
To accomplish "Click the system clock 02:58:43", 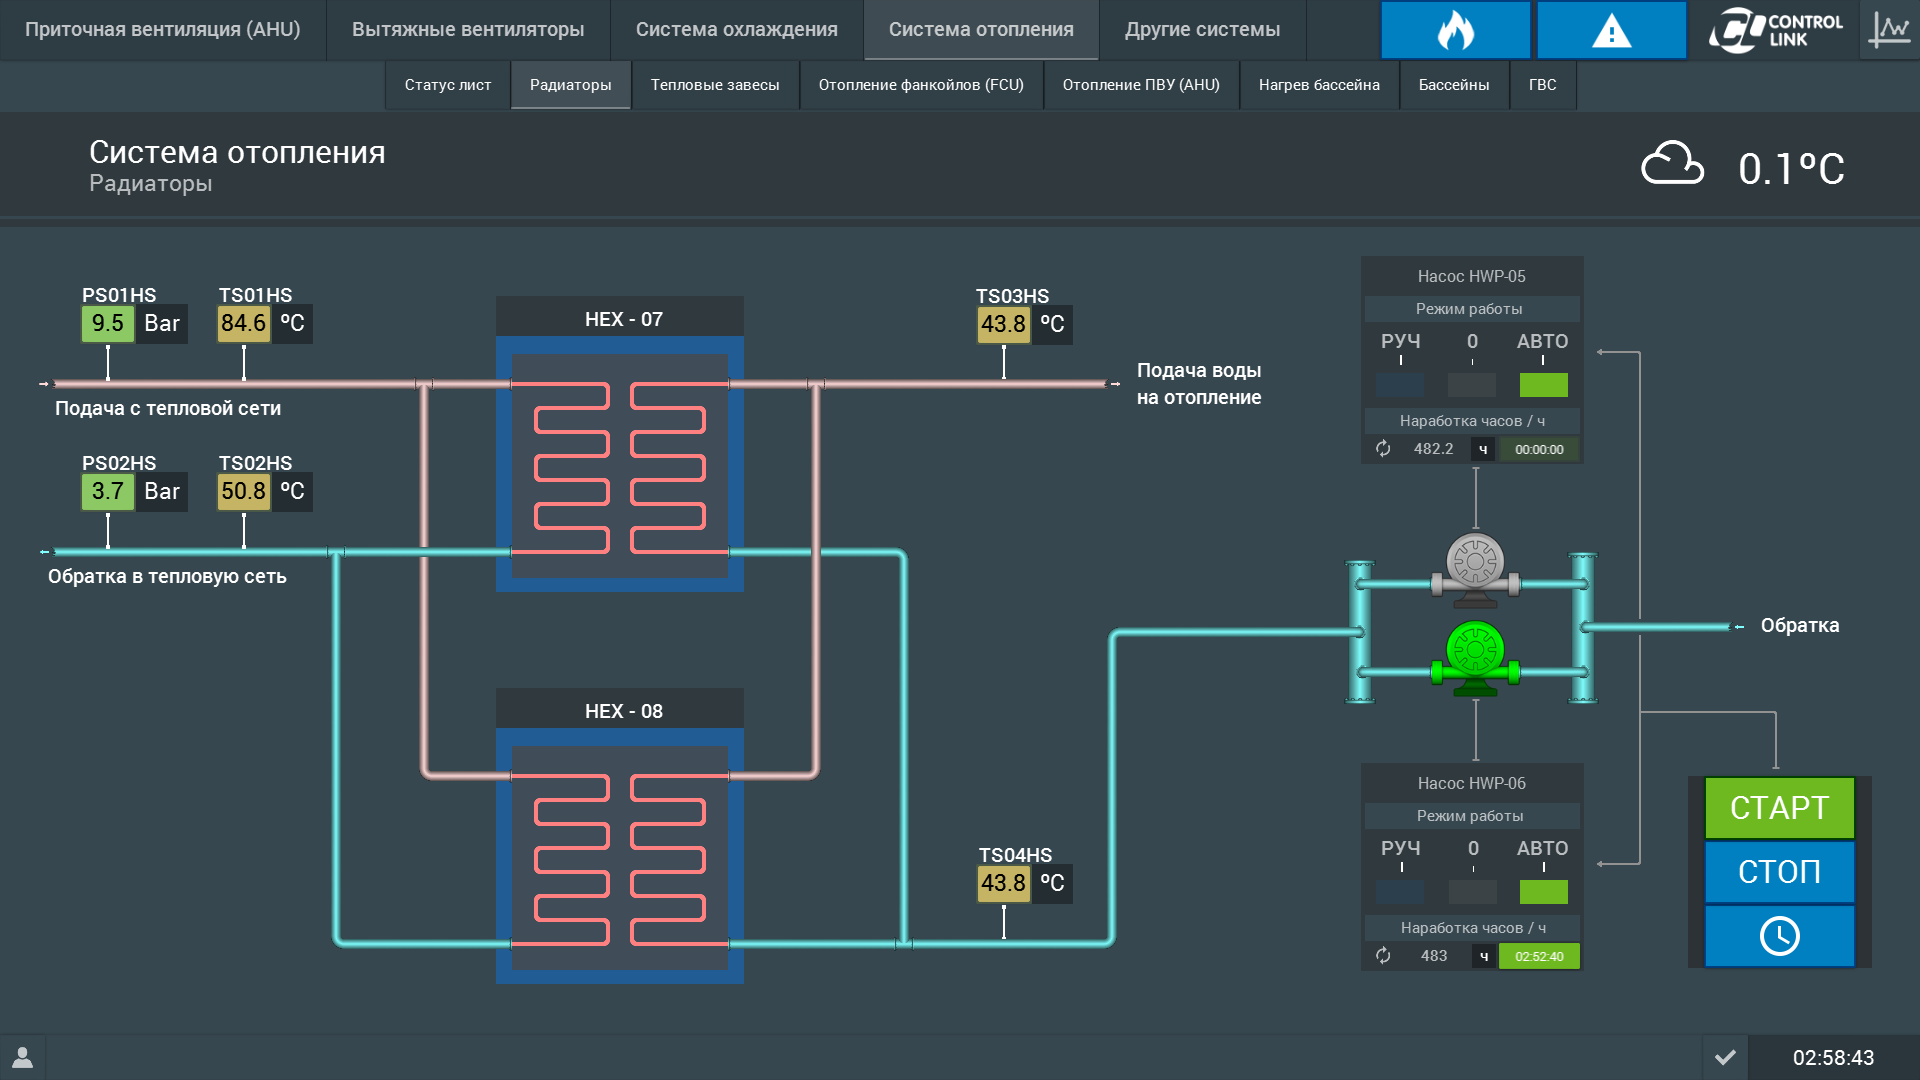I will click(x=1833, y=1058).
